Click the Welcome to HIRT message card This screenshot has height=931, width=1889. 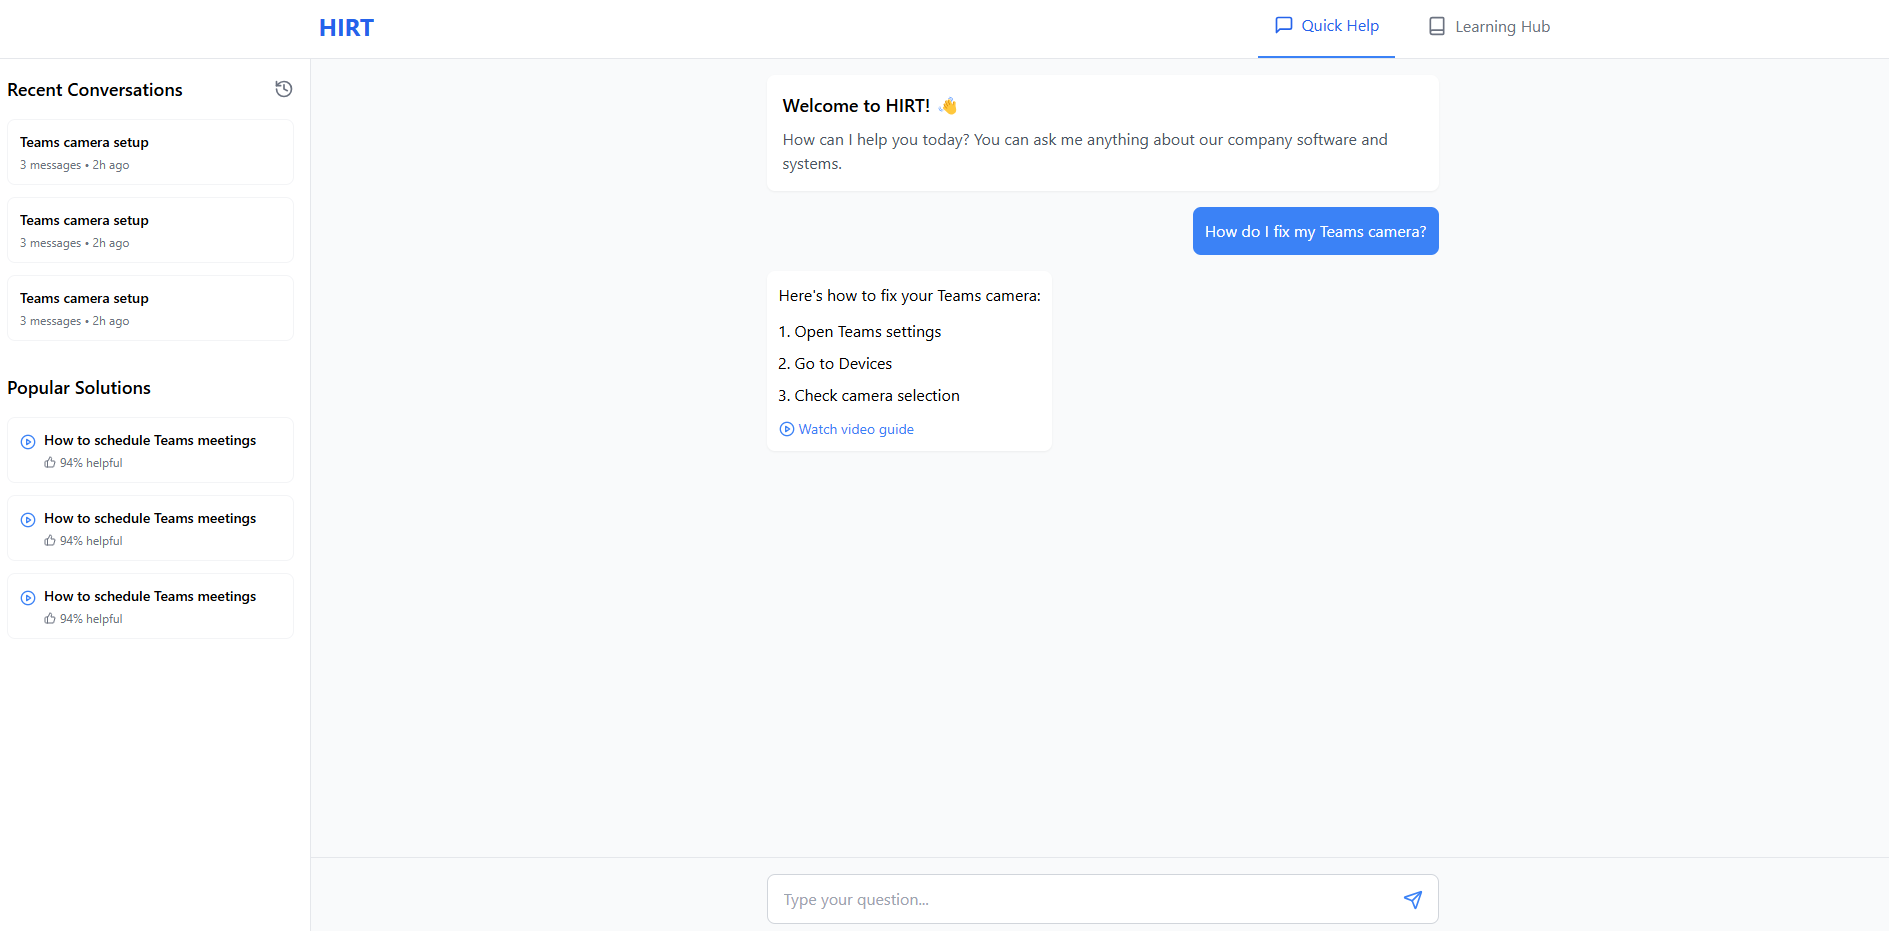click(1102, 133)
